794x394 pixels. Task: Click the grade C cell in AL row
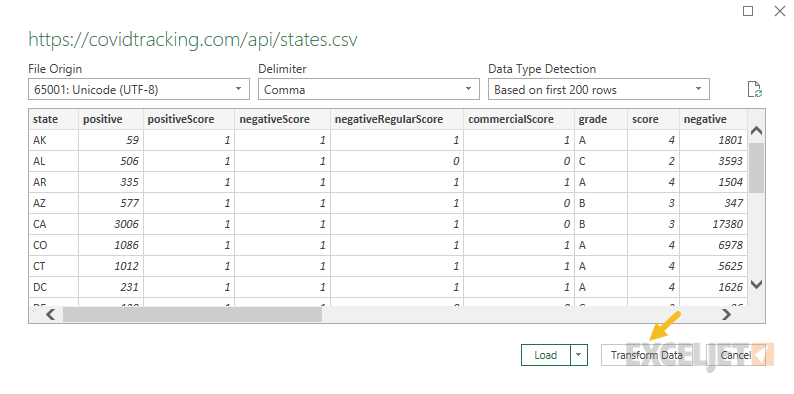(x=601, y=161)
